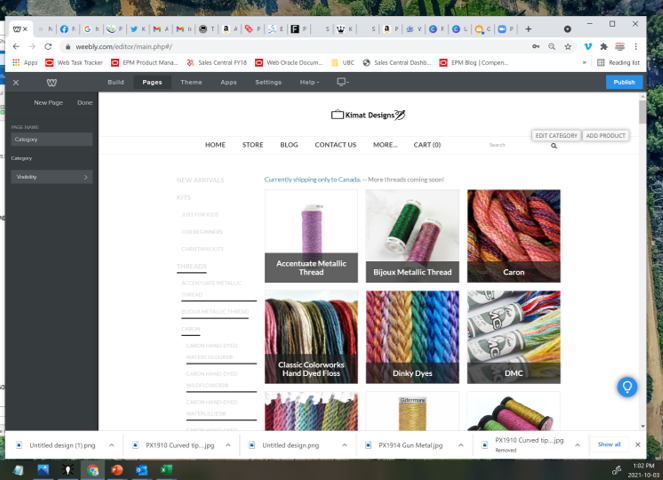Image resolution: width=663 pixels, height=480 pixels.
Task: Click the Add Product button
Action: pos(606,135)
